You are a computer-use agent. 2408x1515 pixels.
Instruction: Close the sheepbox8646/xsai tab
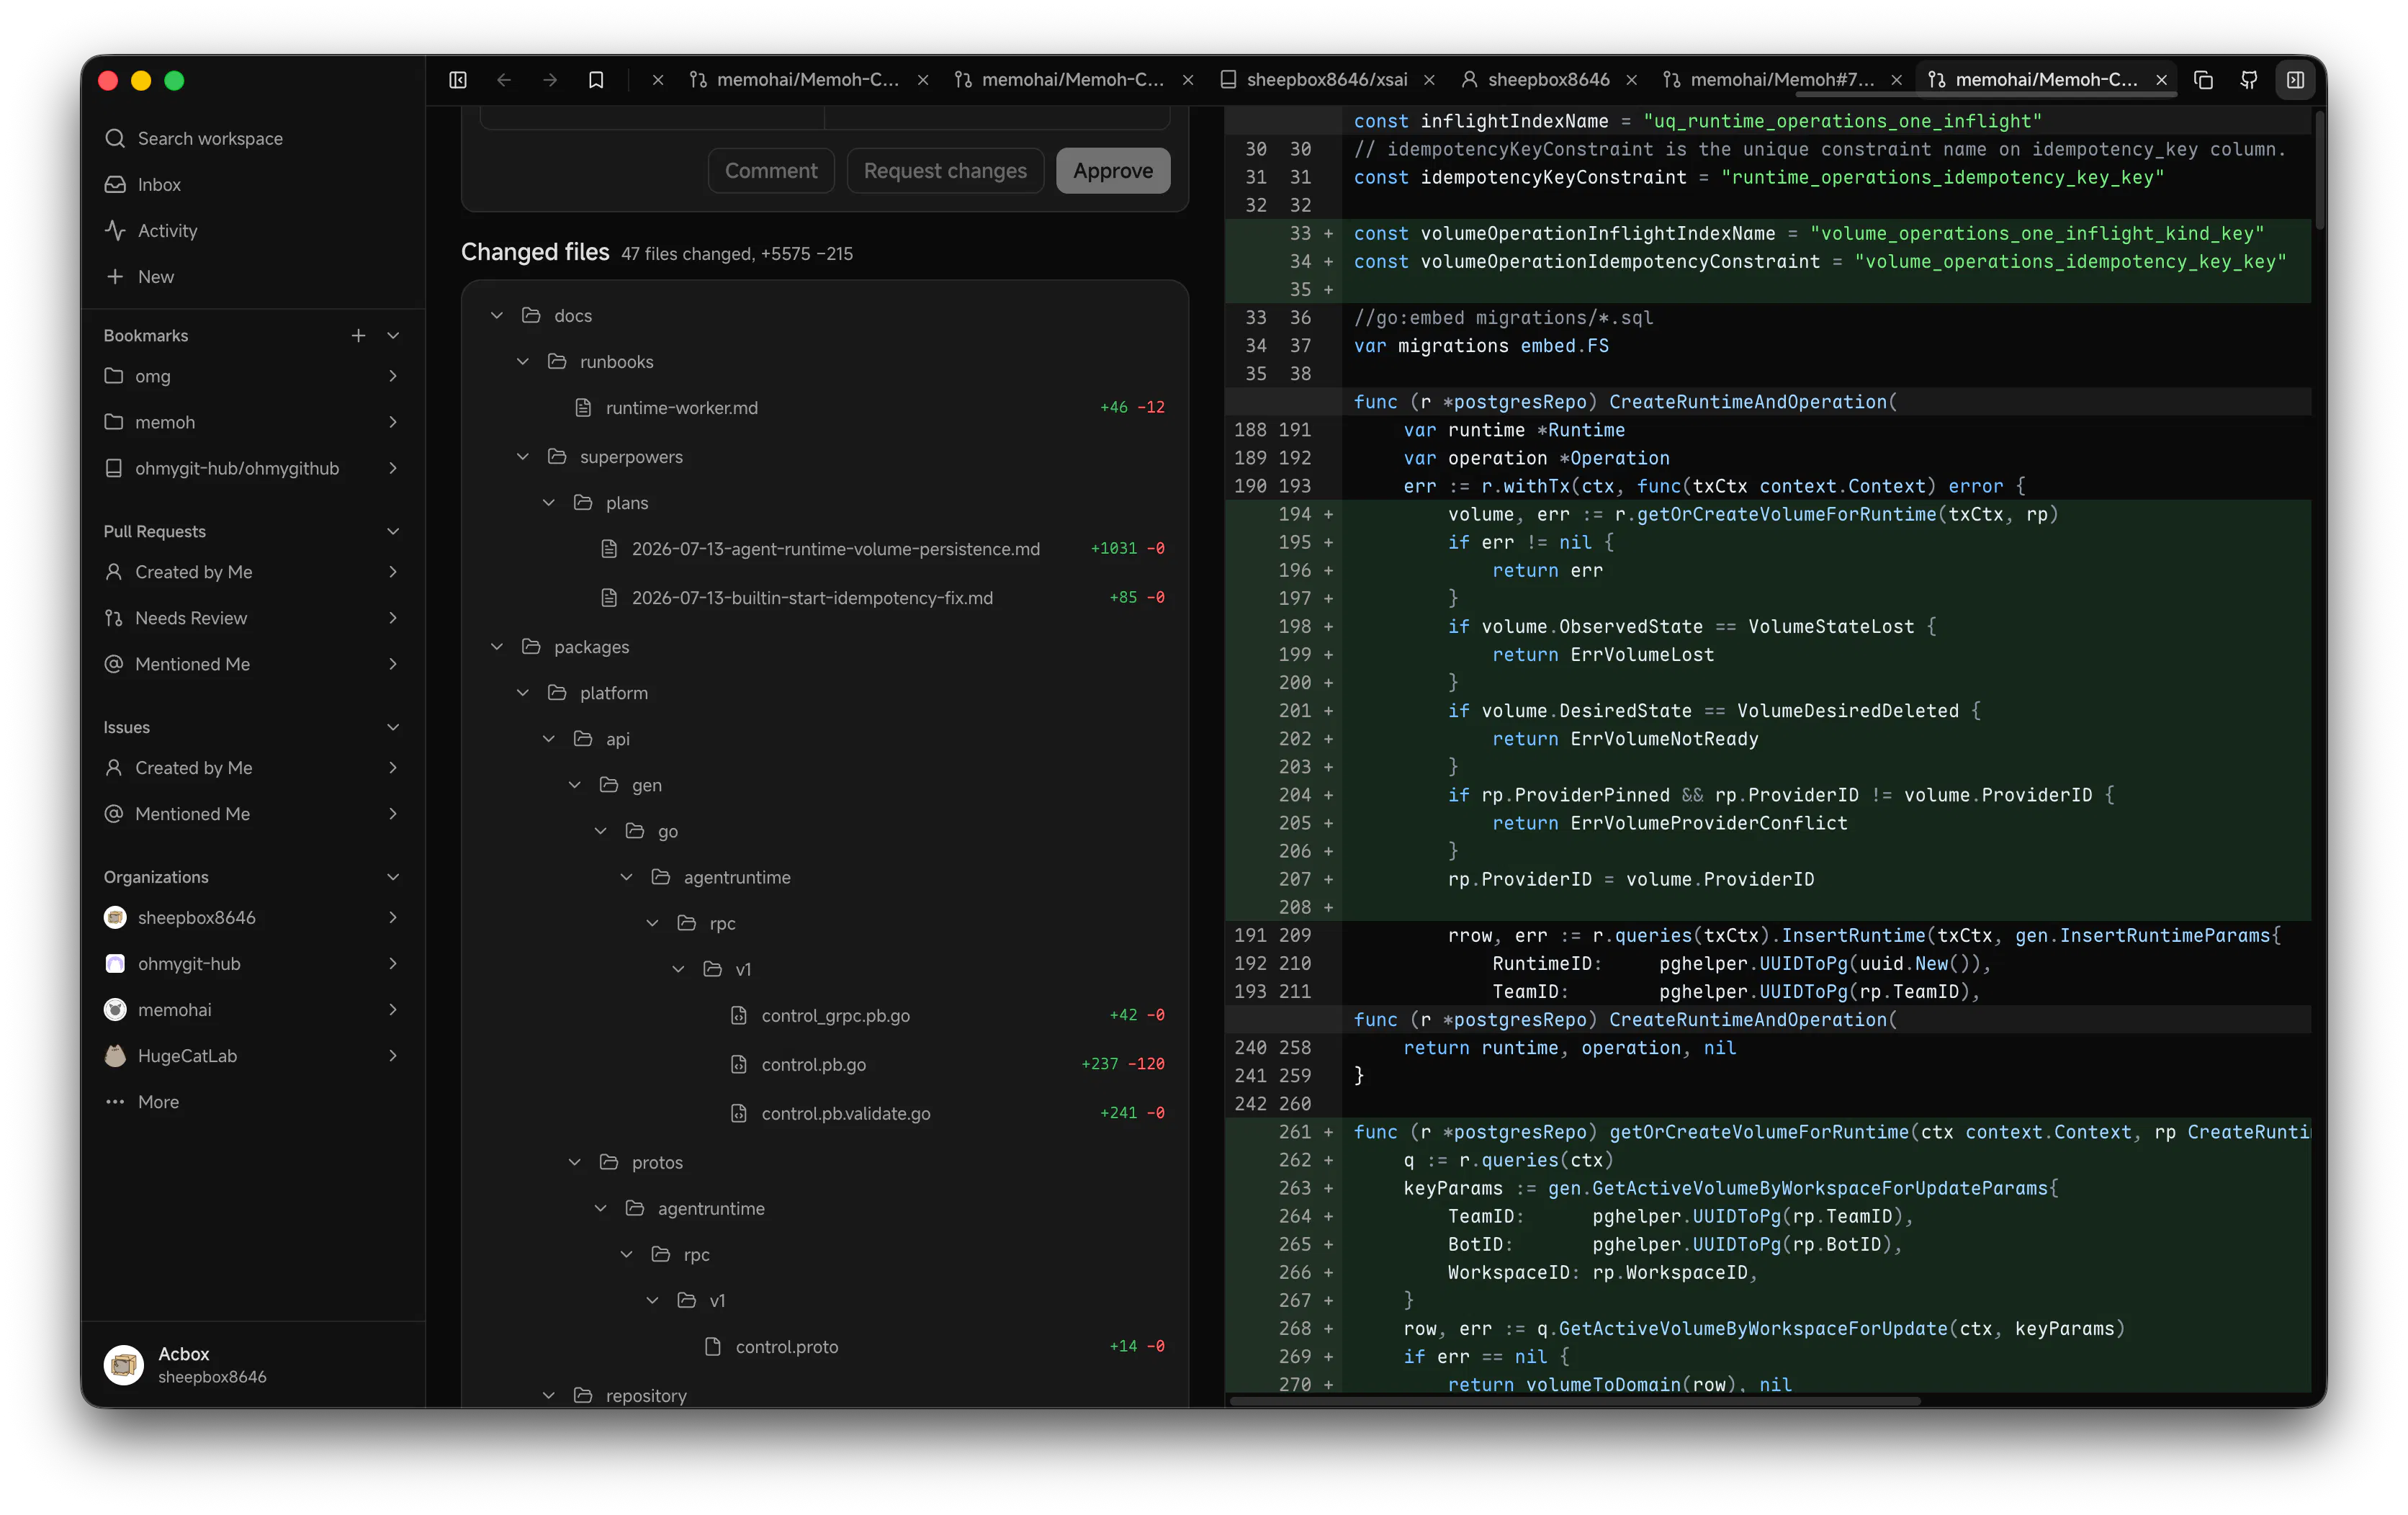pyautogui.click(x=1429, y=80)
